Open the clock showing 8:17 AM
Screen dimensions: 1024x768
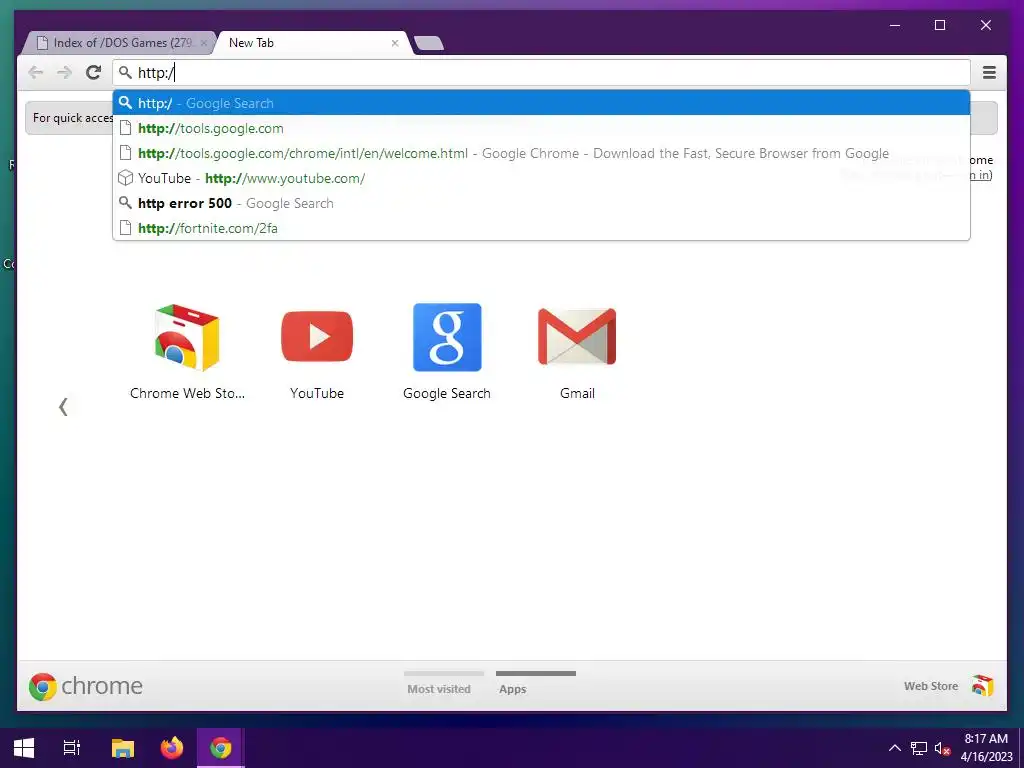click(986, 748)
